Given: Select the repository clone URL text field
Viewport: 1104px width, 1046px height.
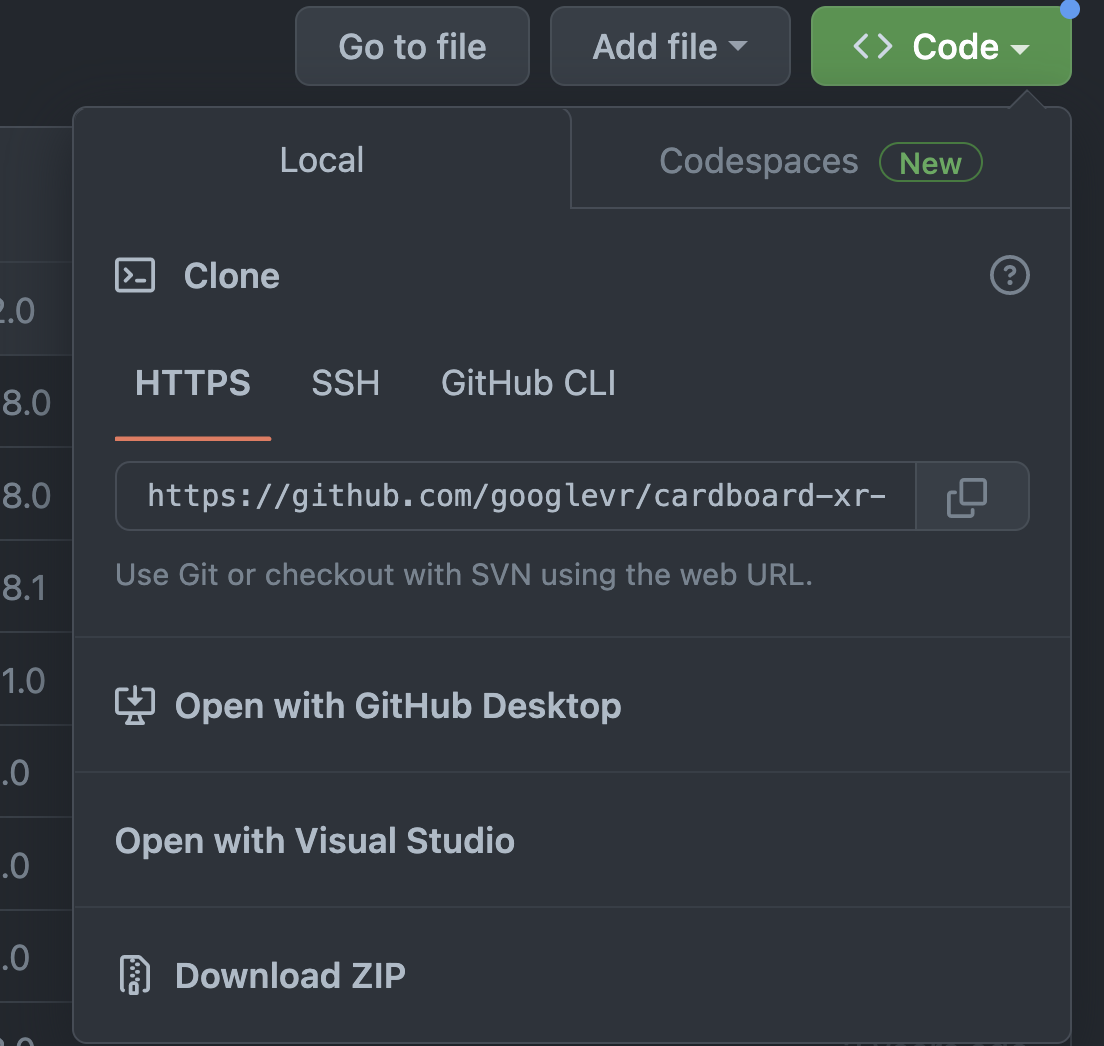Looking at the screenshot, I should click(515, 496).
